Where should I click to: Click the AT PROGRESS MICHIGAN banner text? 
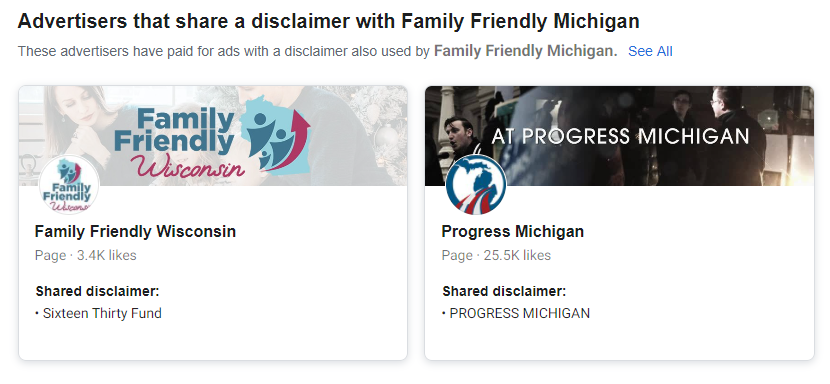(620, 136)
